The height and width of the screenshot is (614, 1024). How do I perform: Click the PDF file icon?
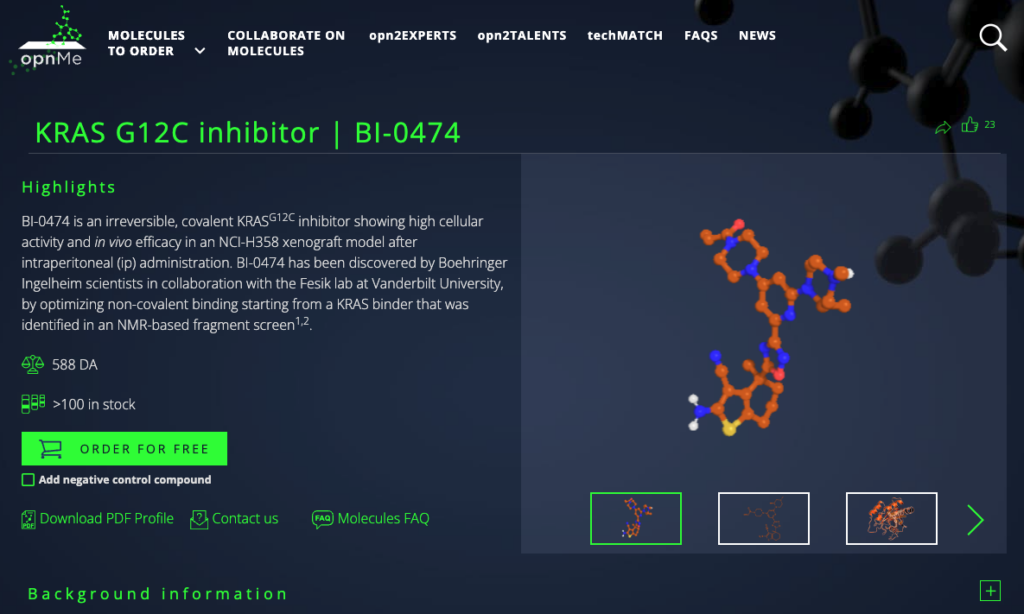click(x=28, y=519)
